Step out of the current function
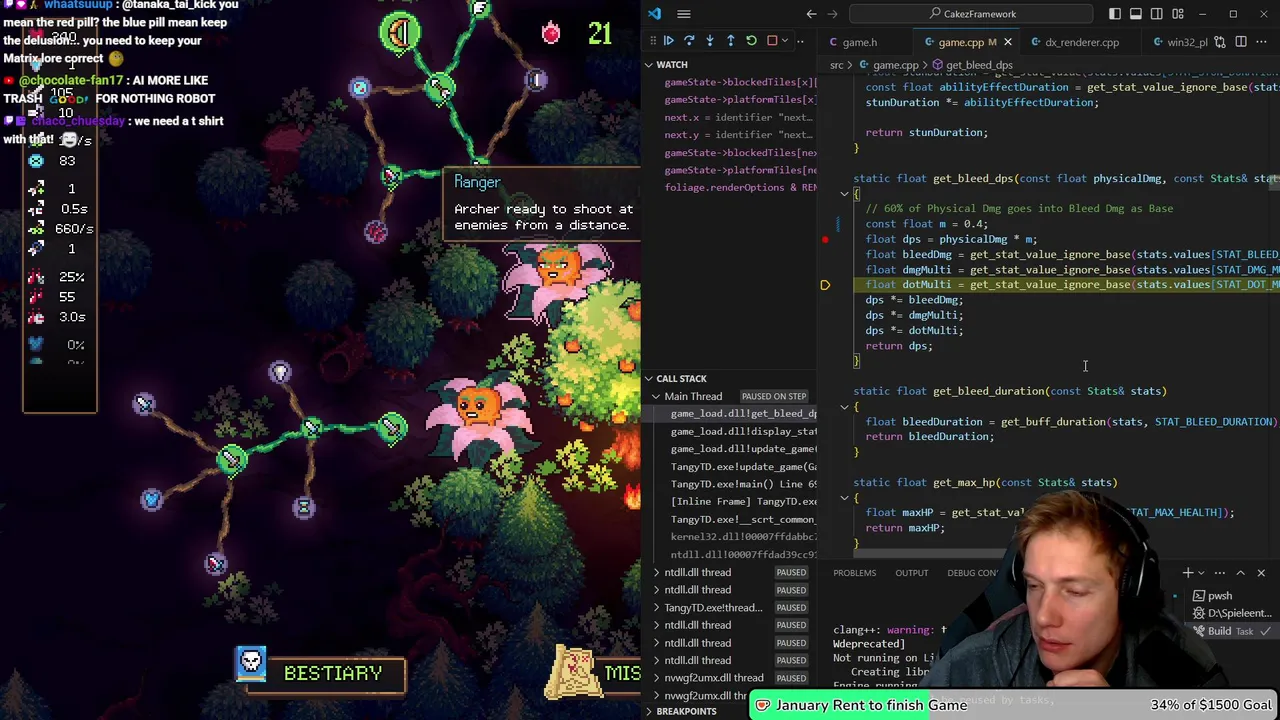The image size is (1280, 720). (x=730, y=41)
